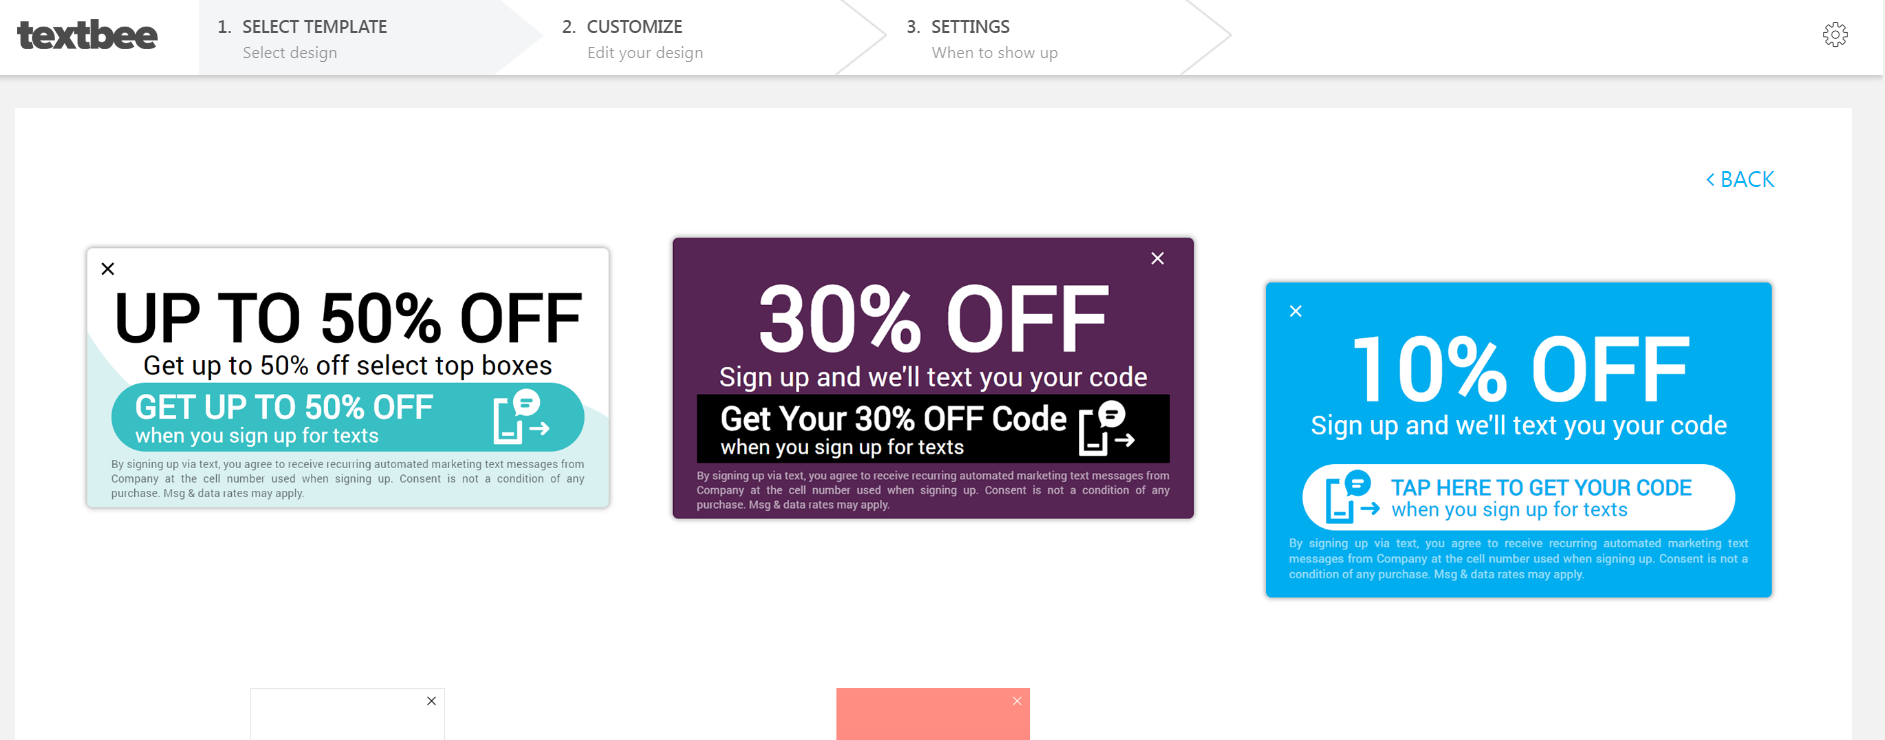This screenshot has width=1885, height=740.
Task: Go back using the BACK link
Action: tap(1740, 179)
